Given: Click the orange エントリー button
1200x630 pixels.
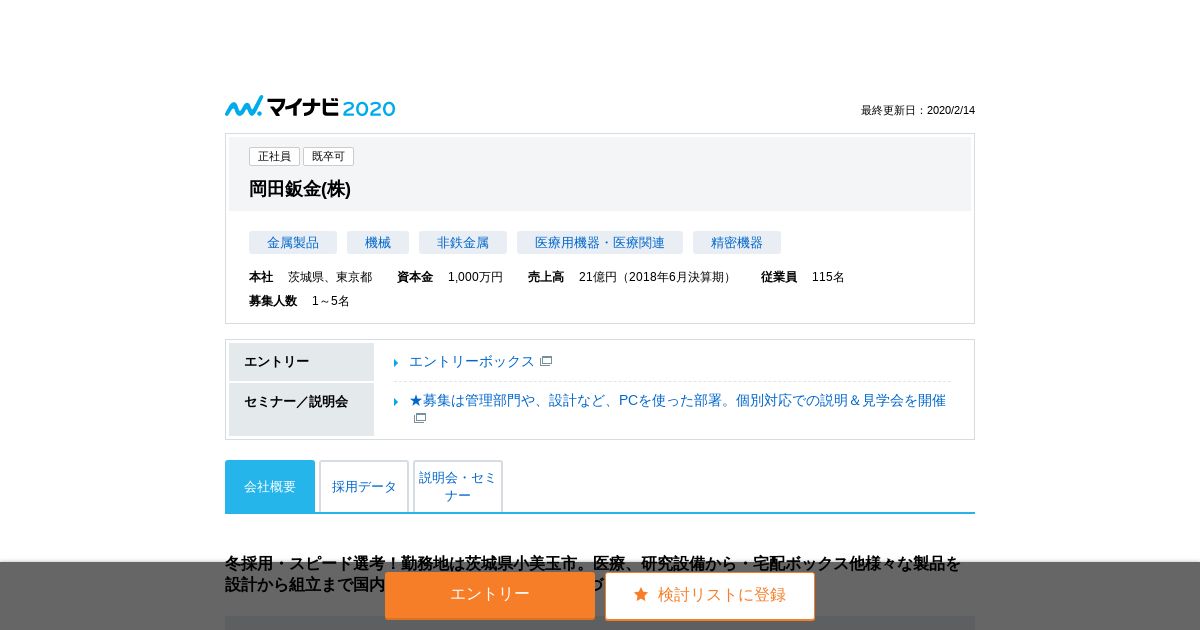Looking at the screenshot, I should 490,595.
